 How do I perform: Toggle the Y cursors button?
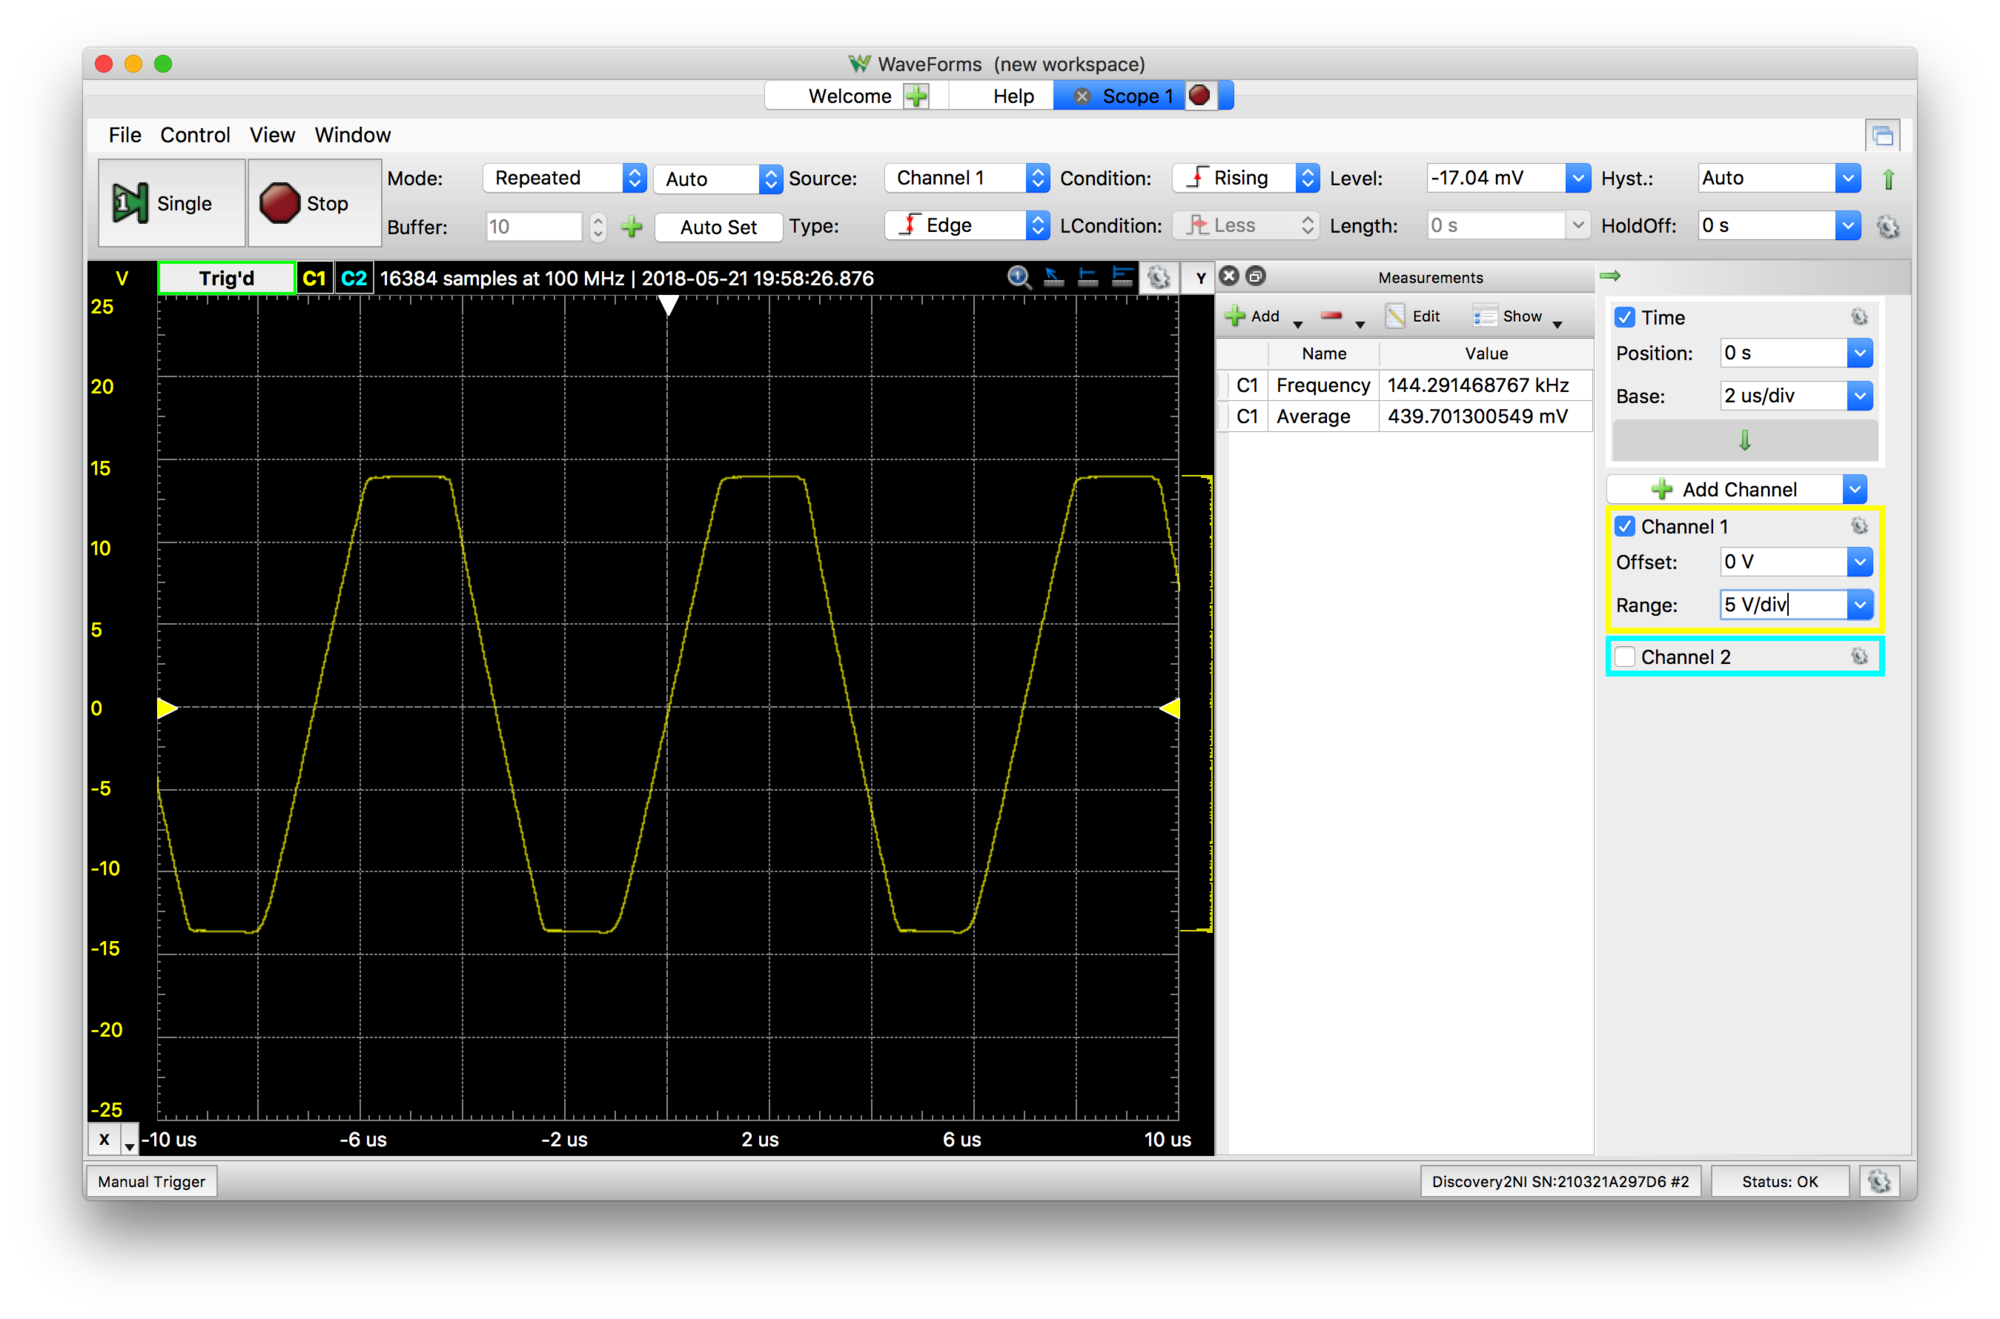[x=1200, y=278]
